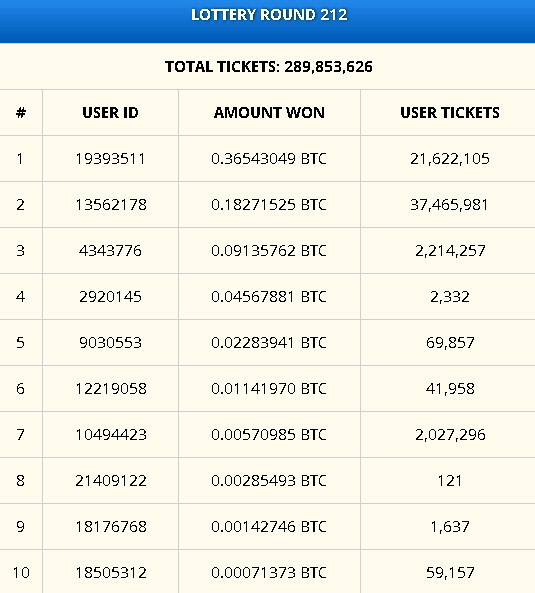The width and height of the screenshot is (535, 593).
Task: Click amount 0.36543049 BTC
Action: 269,159
